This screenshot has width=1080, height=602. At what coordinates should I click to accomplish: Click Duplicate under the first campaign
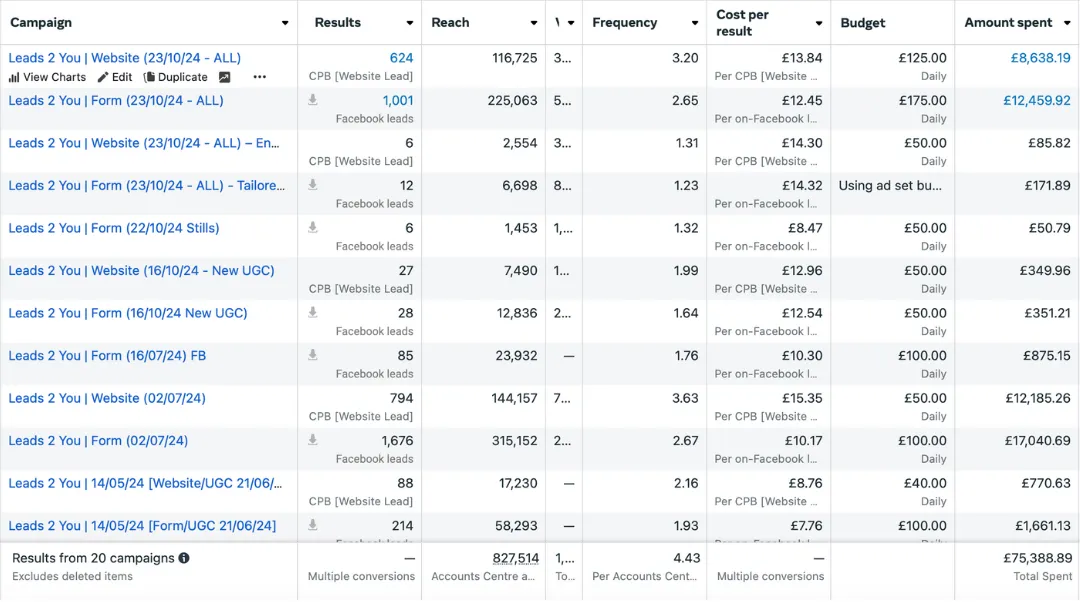click(175, 77)
